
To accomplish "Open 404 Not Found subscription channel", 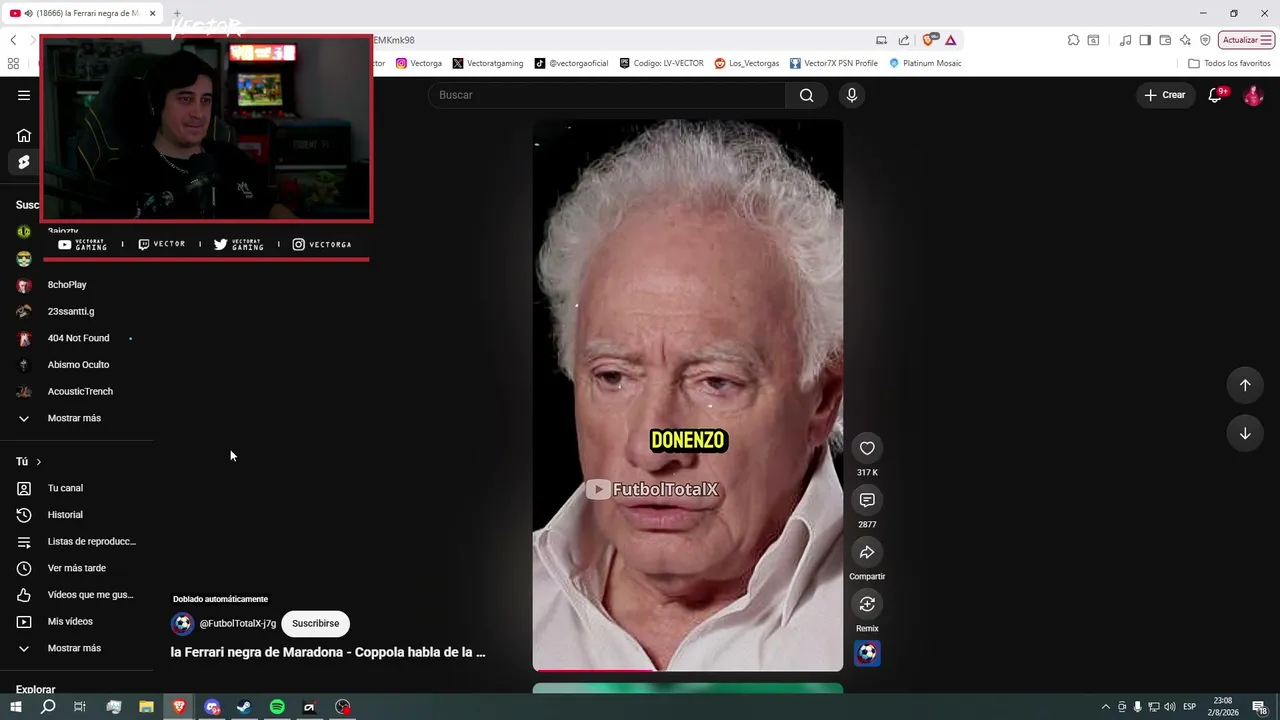I will [77, 338].
